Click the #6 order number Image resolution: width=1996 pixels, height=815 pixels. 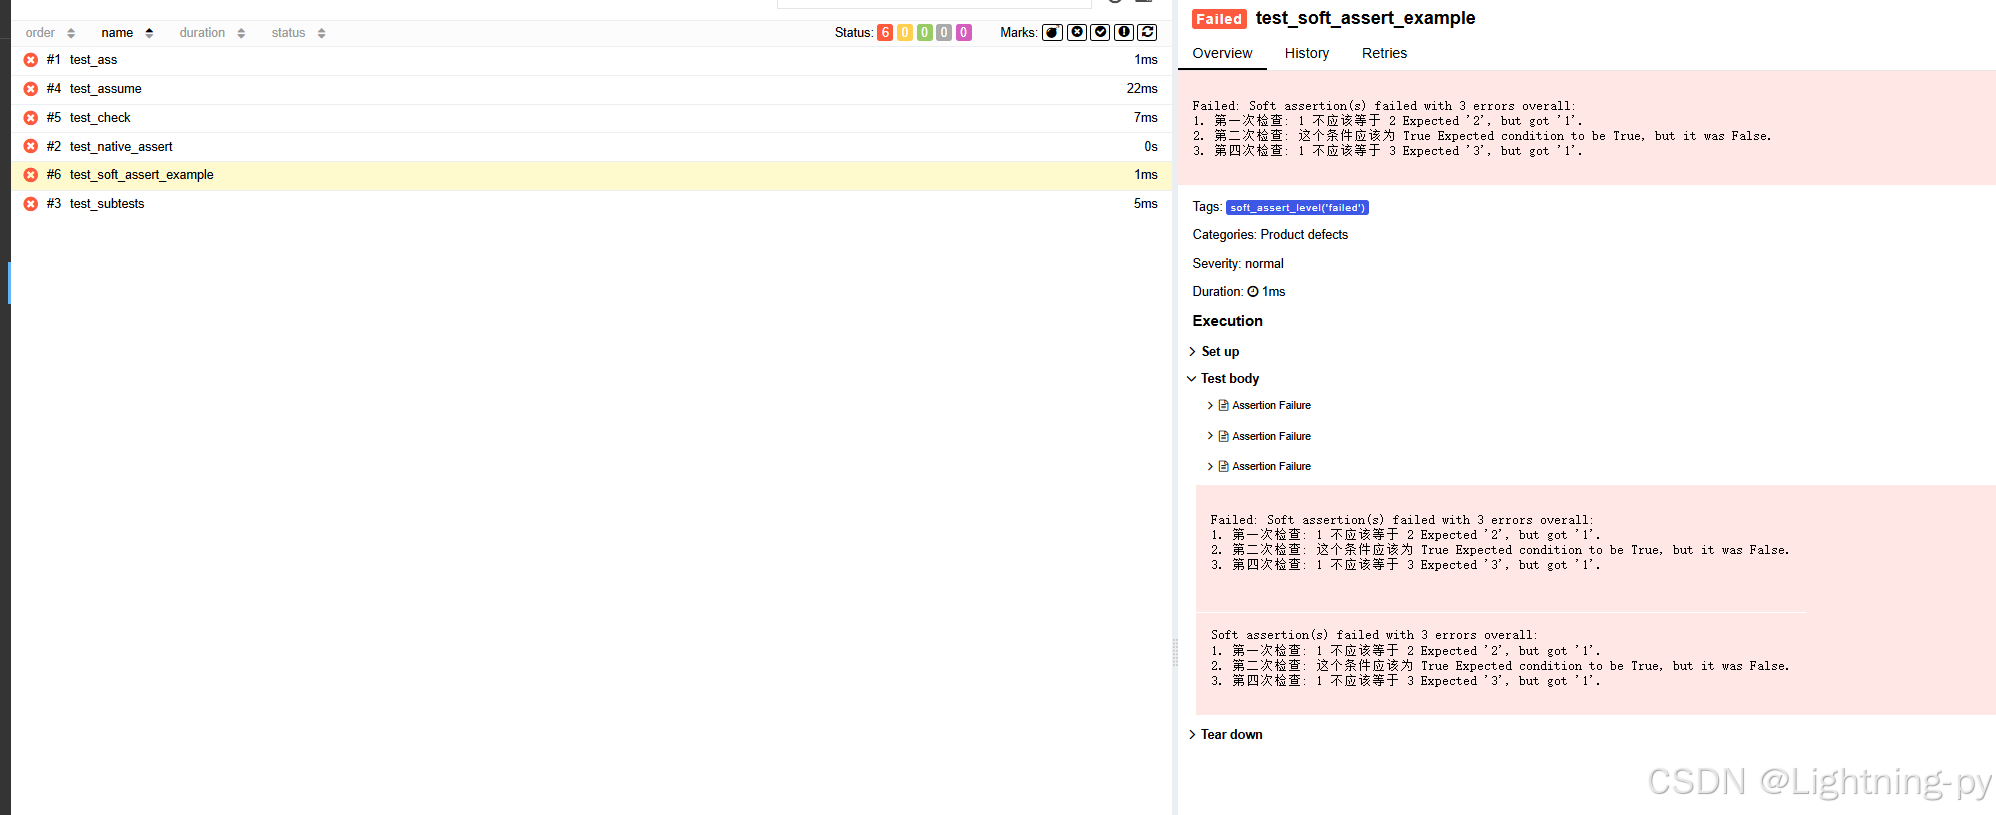click(54, 175)
